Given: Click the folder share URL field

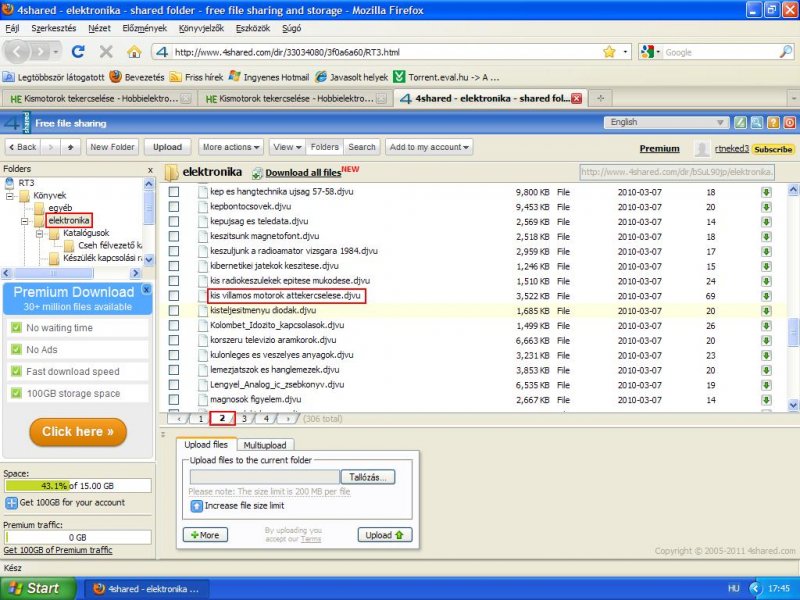Looking at the screenshot, I should tap(677, 172).
